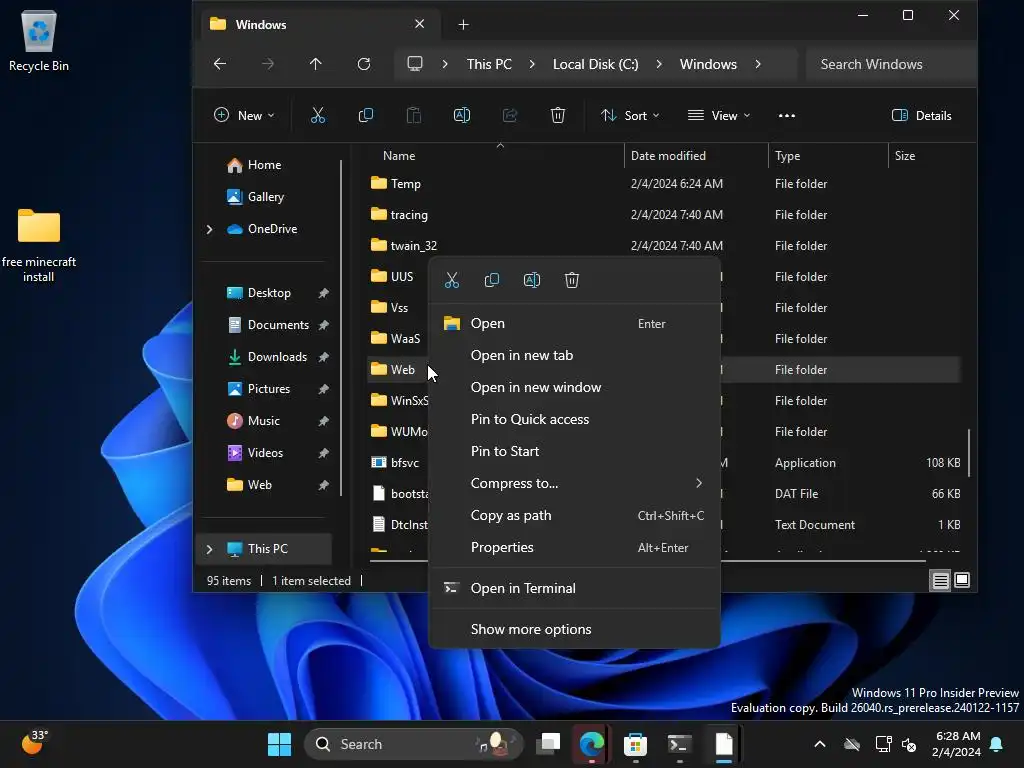1024x768 pixels.
Task: Click the Rename icon in the context menu
Action: tap(532, 280)
